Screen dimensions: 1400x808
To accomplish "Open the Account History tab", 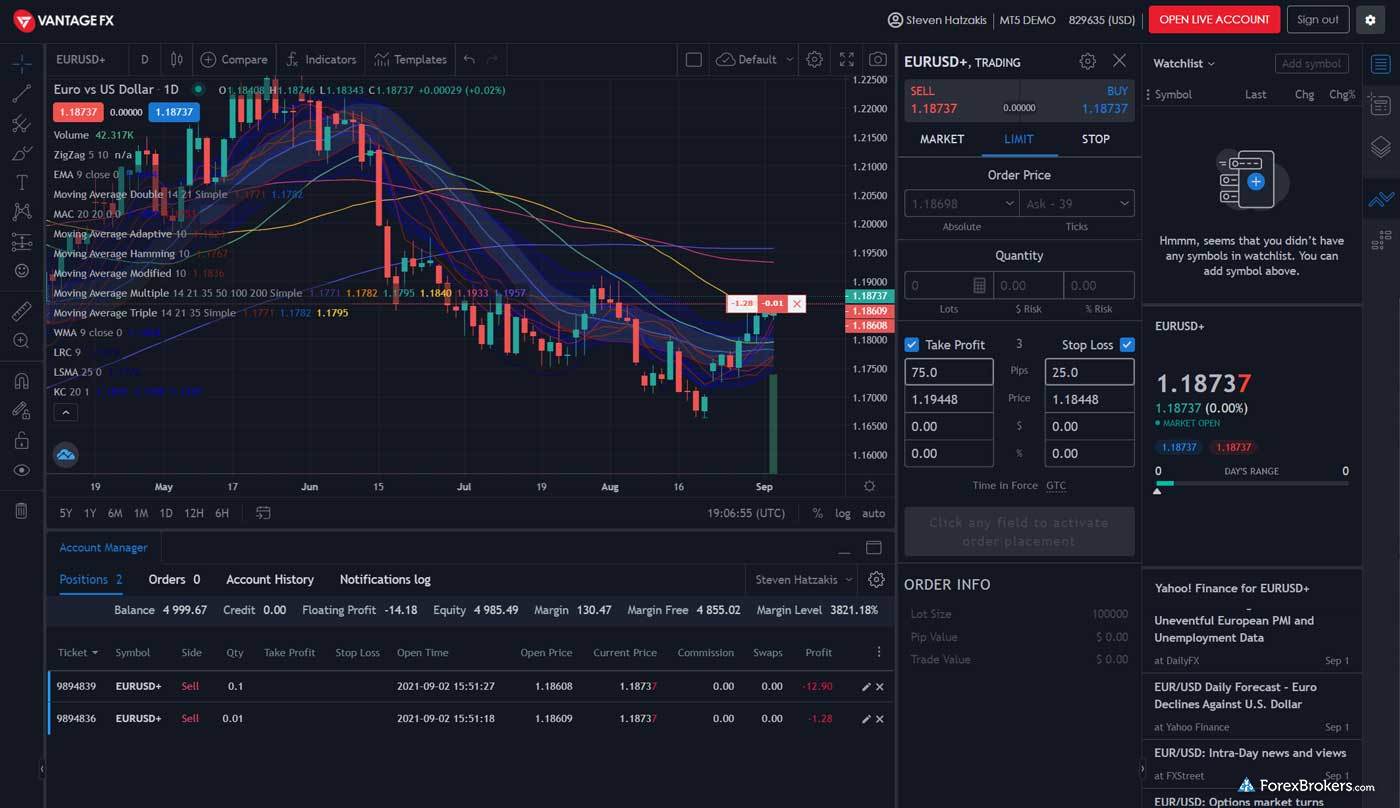I will tap(269, 580).
